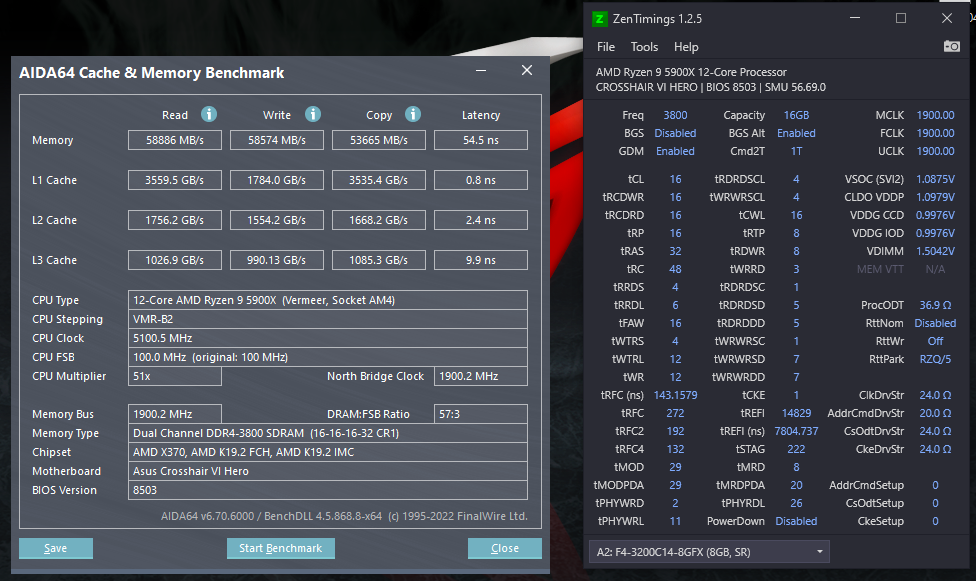Click the Memory Type field Dual Channel DDR4-3800
Viewport: 976px width, 581px height.
pyautogui.click(x=328, y=433)
